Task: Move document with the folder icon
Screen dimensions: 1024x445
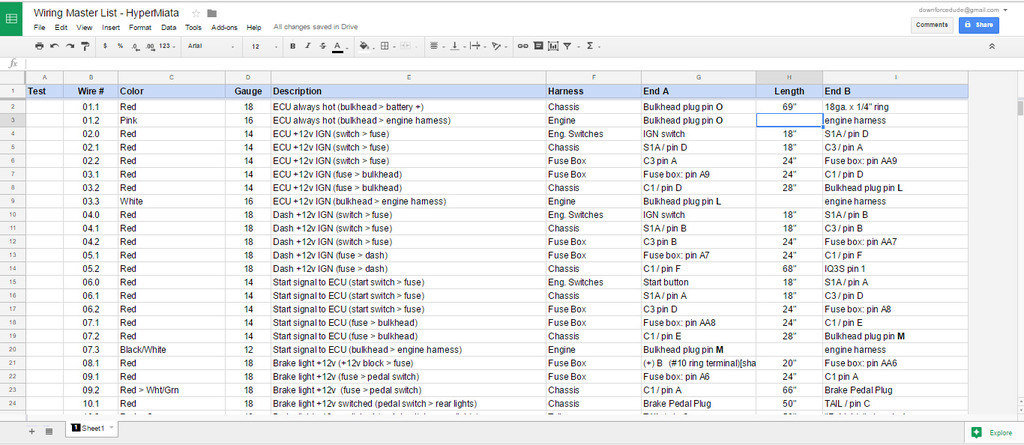Action: (212, 13)
